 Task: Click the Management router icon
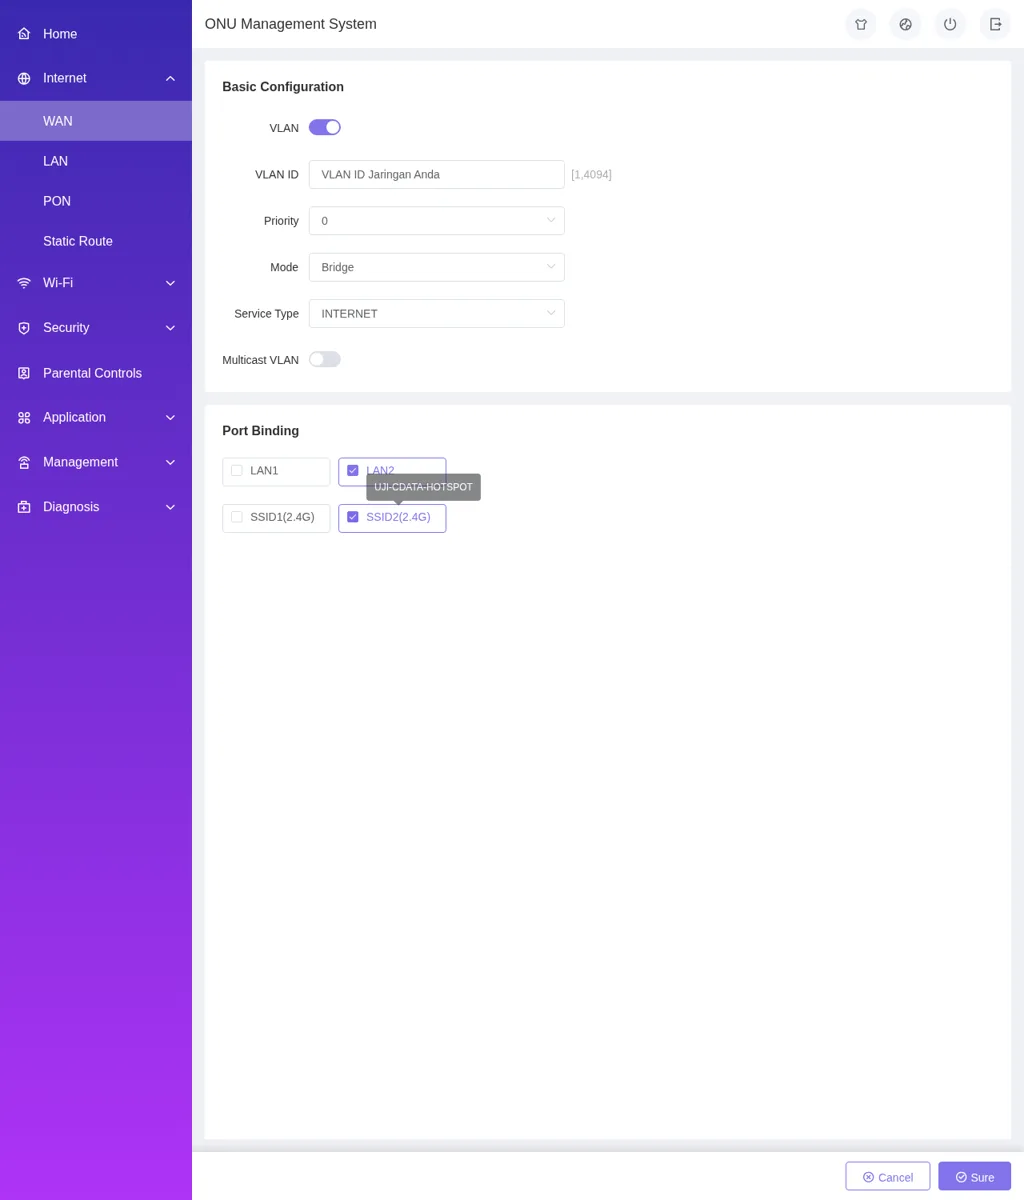tap(24, 462)
